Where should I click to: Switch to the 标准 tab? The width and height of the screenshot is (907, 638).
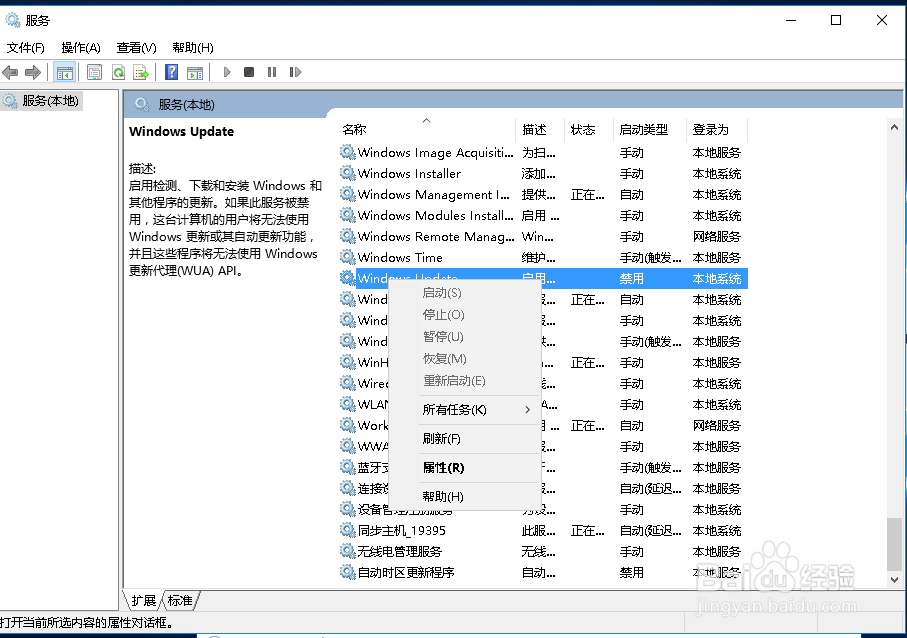(x=180, y=600)
